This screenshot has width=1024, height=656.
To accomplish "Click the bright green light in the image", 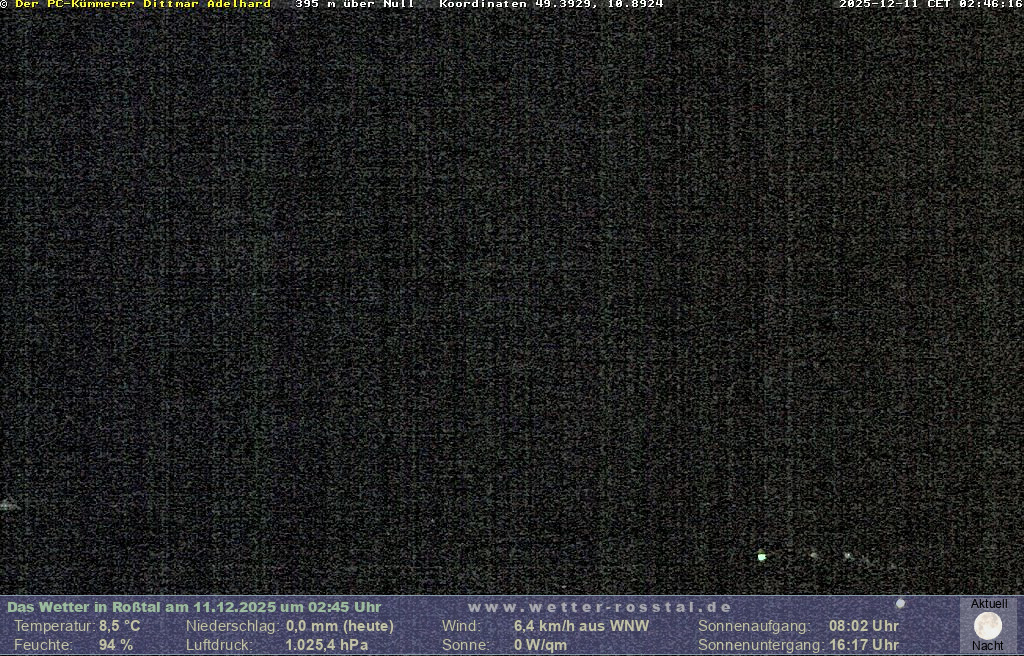I will pos(762,556).
